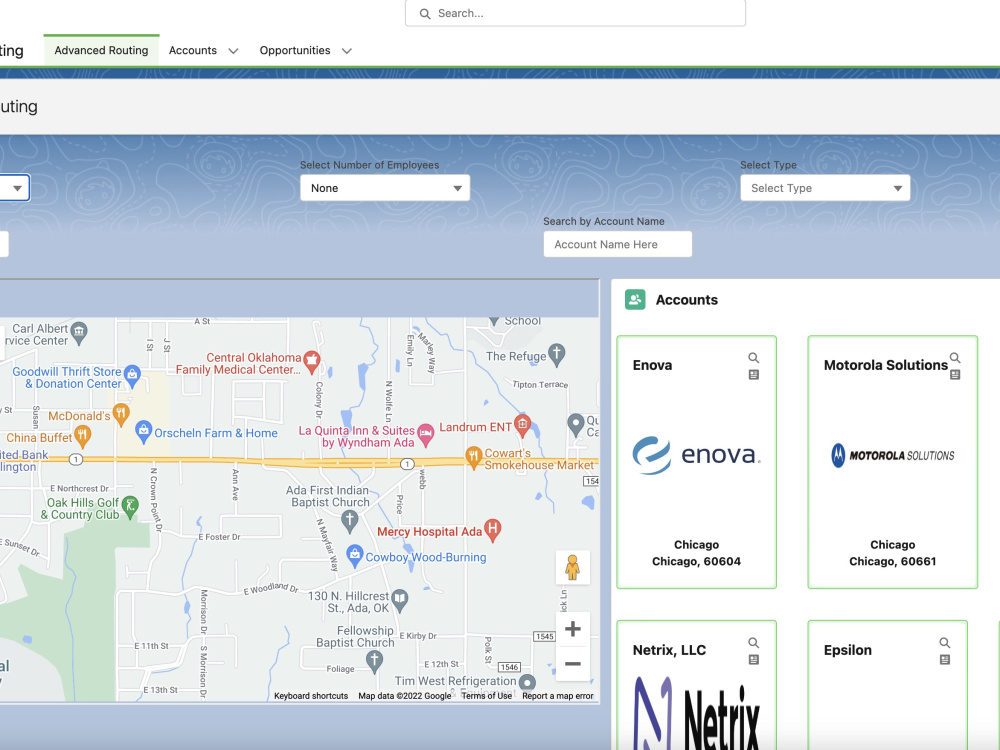Open the Select Number of Employees dropdown
Image resolution: width=1000 pixels, height=750 pixels.
coord(385,188)
